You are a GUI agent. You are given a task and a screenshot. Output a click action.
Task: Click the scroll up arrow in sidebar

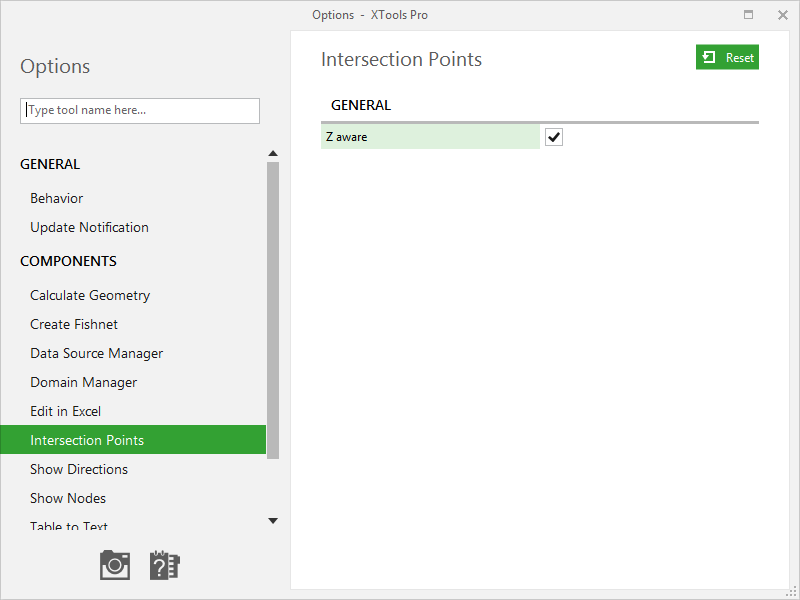coord(273,153)
